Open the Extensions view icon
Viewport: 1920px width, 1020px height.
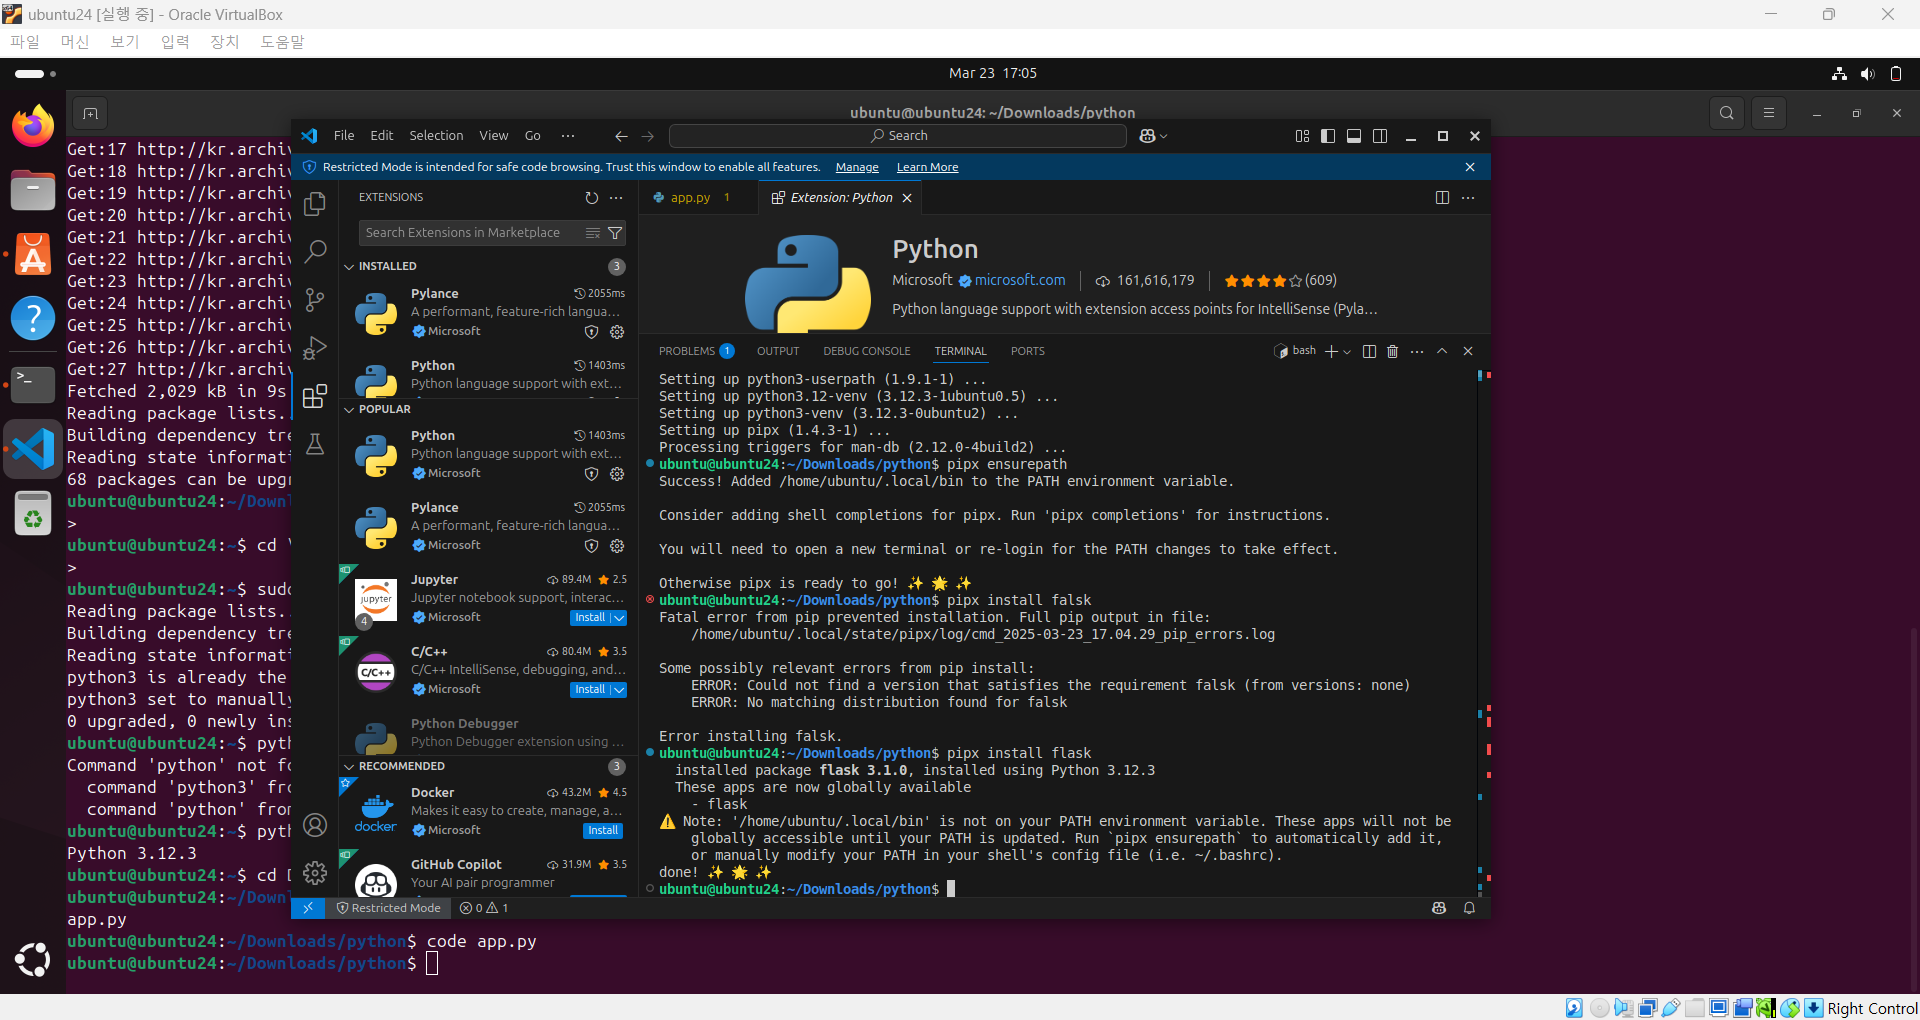[315, 396]
